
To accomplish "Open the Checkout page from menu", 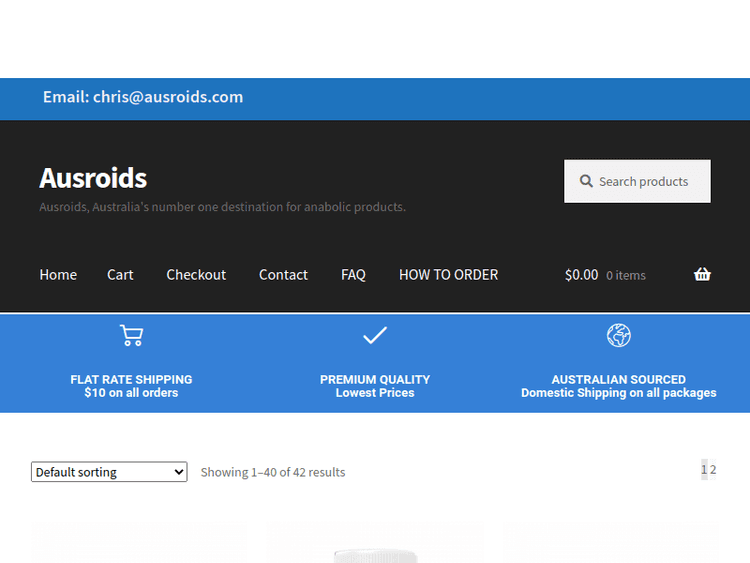I will point(196,275).
